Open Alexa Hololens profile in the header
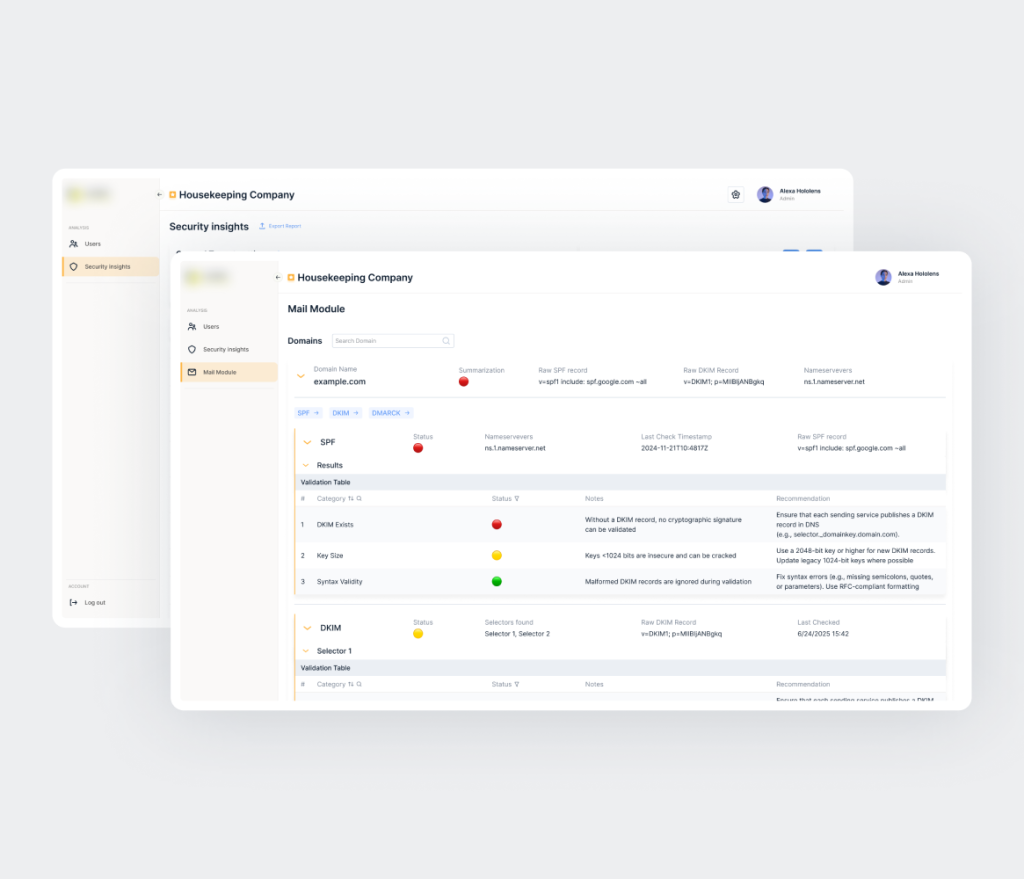 tap(898, 276)
